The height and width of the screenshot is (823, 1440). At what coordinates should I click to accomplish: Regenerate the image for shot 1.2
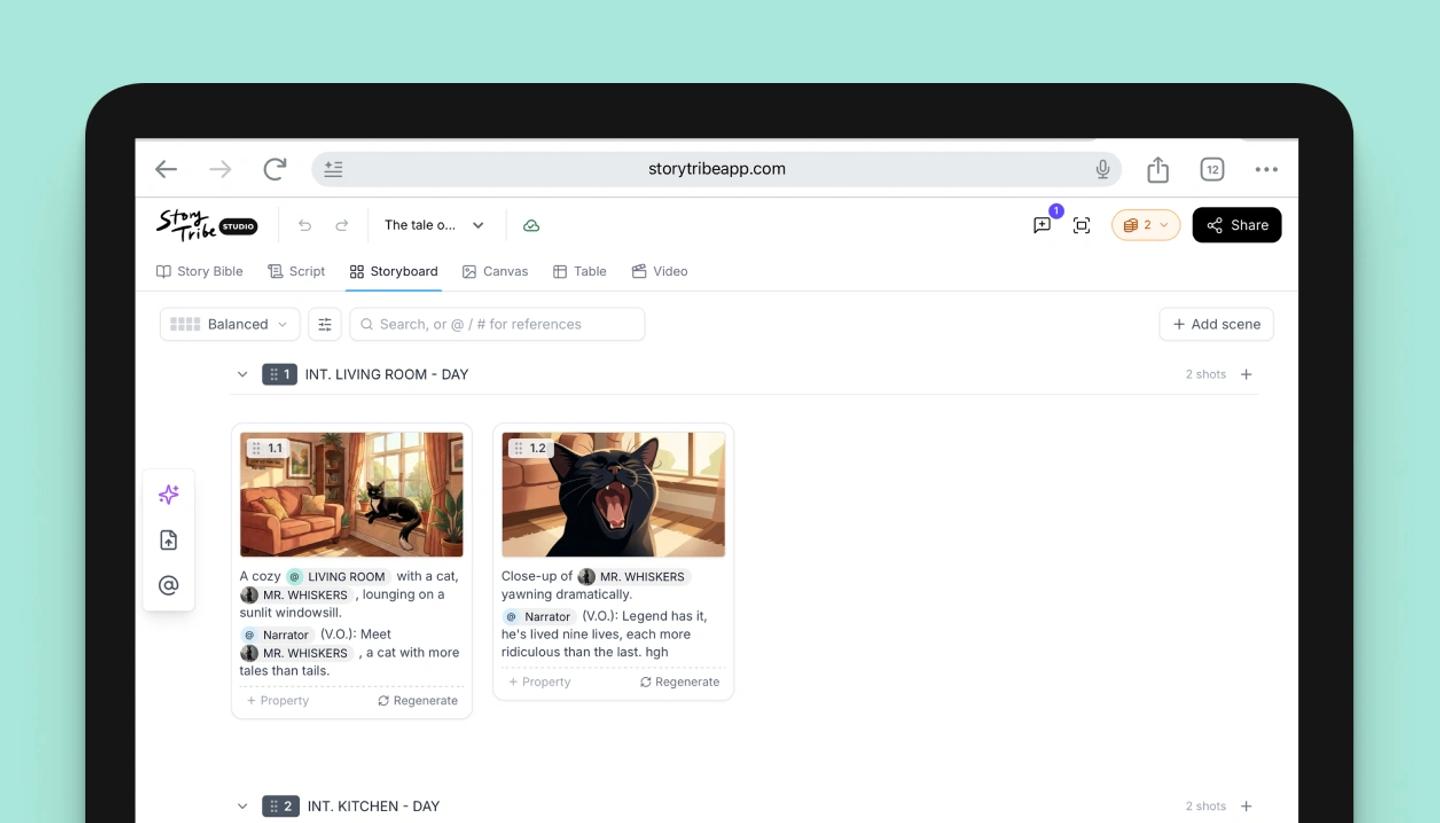680,682
